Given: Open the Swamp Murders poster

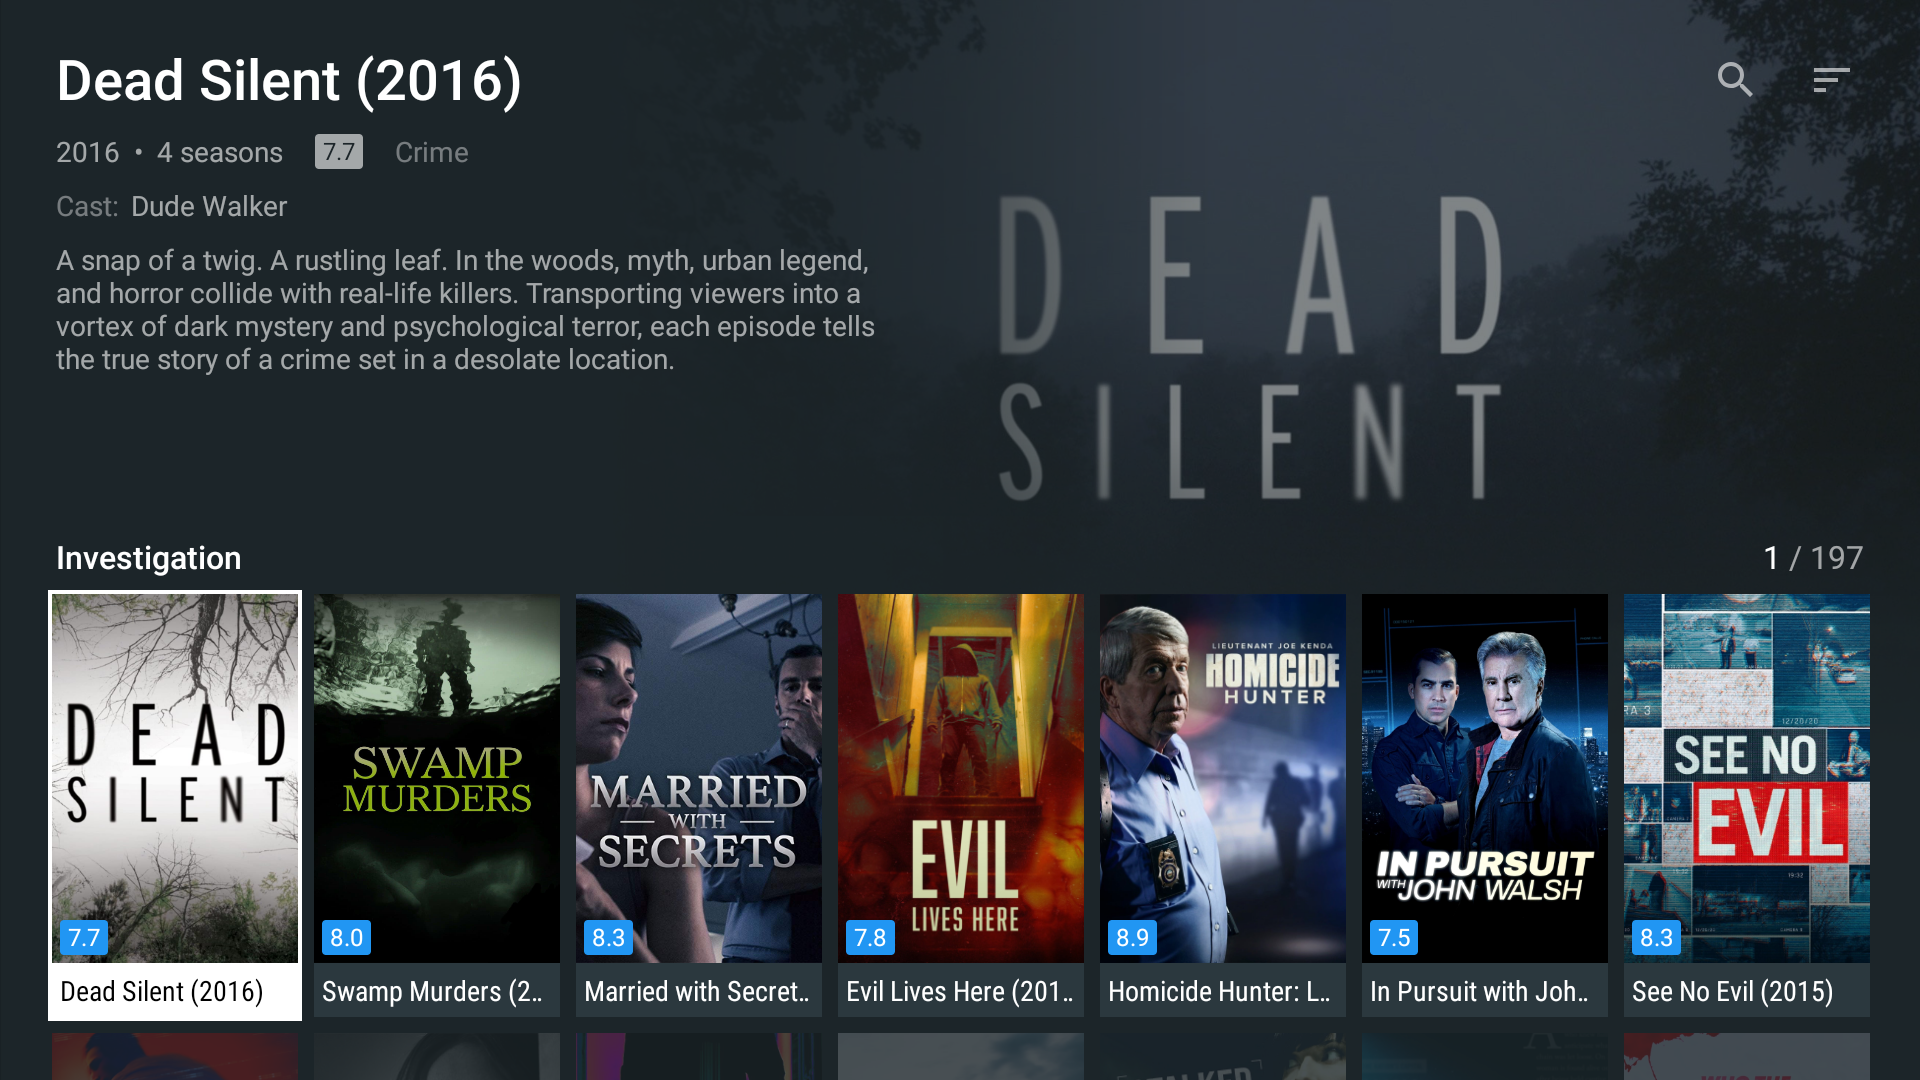Looking at the screenshot, I should 437,778.
